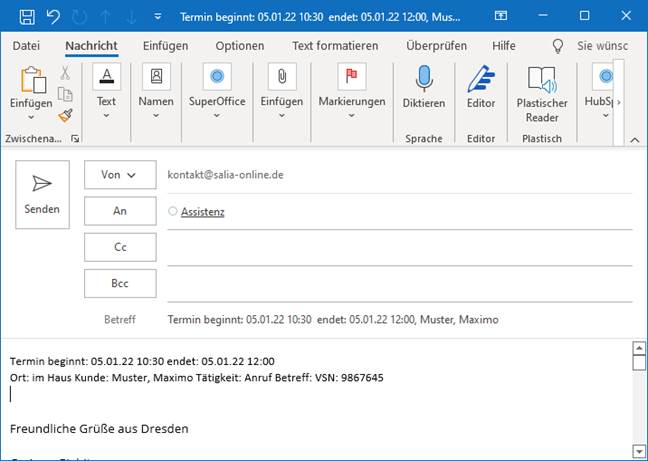This screenshot has height=461, width=648.
Task: Click the Markierungen red flag icon
Action: [x=352, y=76]
